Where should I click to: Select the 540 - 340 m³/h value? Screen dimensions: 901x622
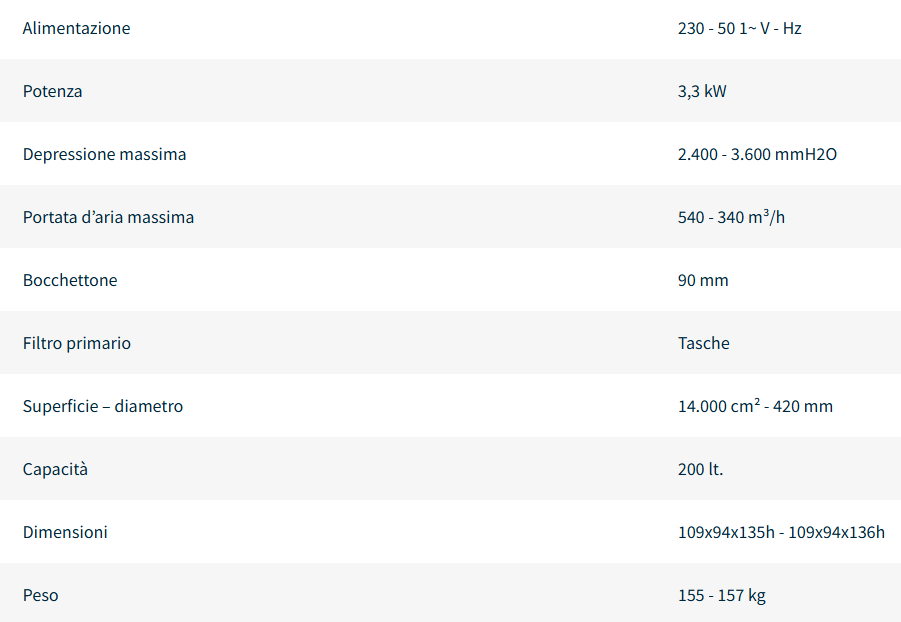731,217
